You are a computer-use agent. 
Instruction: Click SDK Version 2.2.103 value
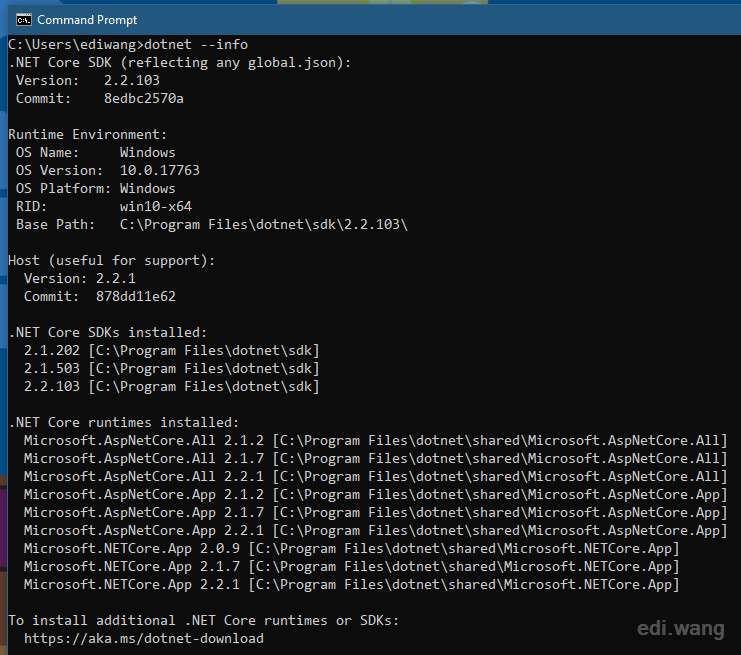tap(132, 80)
